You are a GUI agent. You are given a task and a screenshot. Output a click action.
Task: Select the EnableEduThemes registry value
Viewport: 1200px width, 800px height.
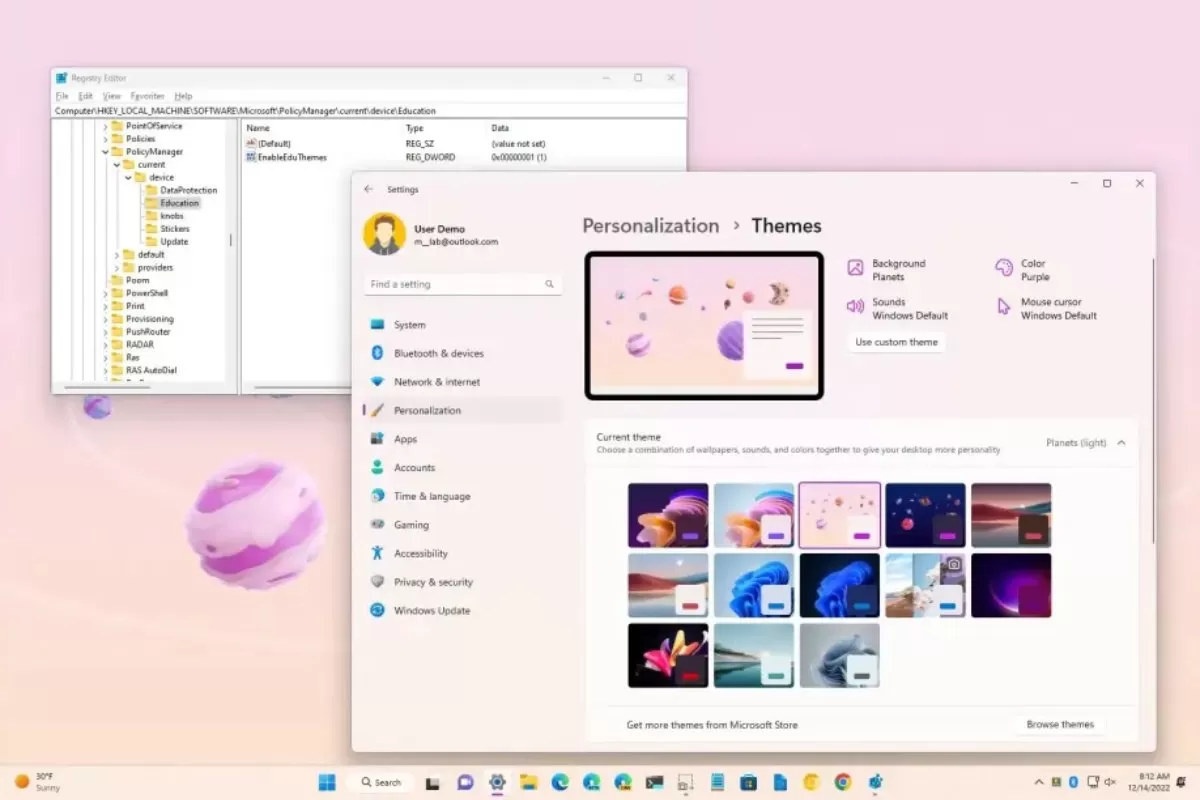292,157
